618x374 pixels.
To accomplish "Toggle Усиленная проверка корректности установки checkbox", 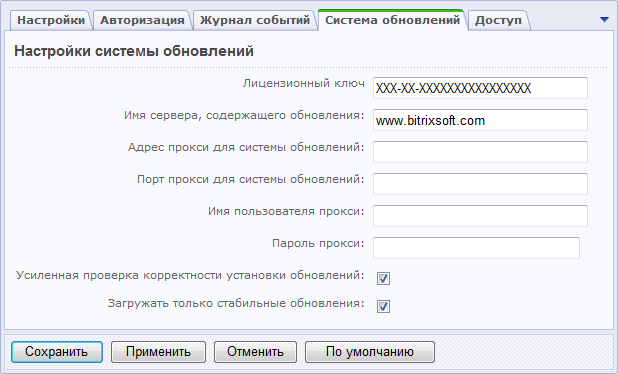I will point(383,278).
